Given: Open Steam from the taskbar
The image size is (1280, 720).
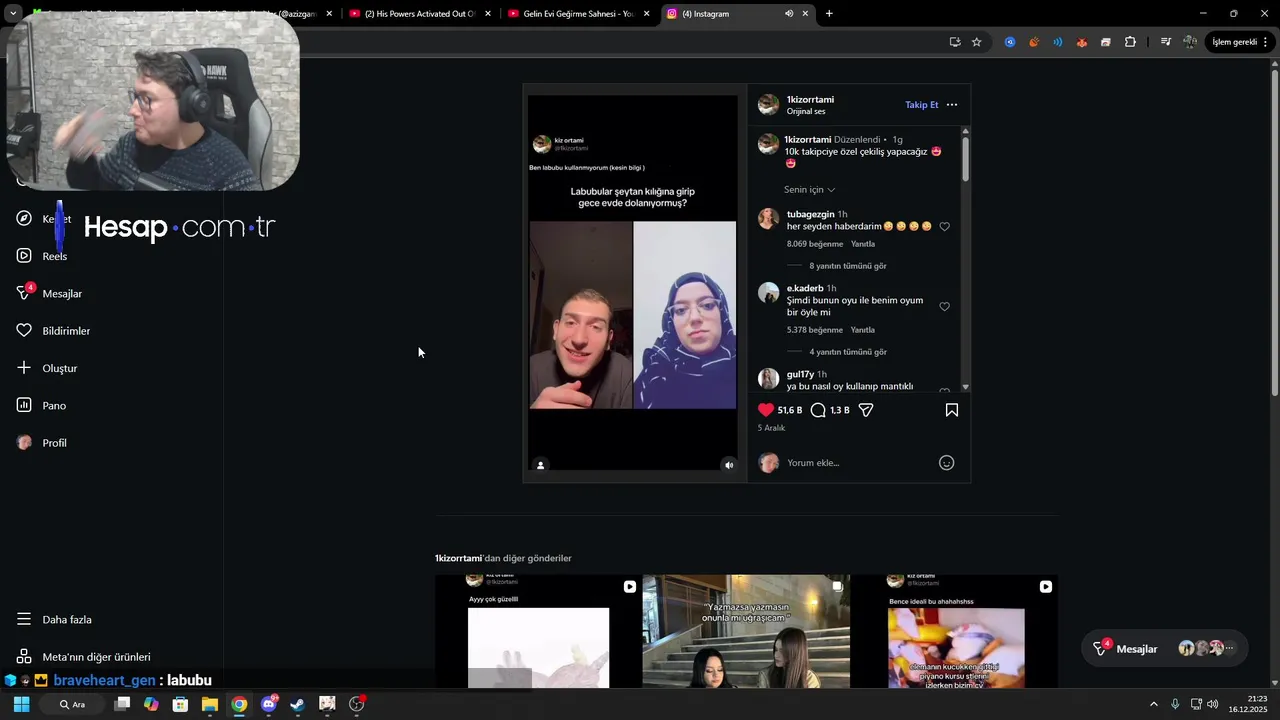Looking at the screenshot, I should pyautogui.click(x=297, y=704).
